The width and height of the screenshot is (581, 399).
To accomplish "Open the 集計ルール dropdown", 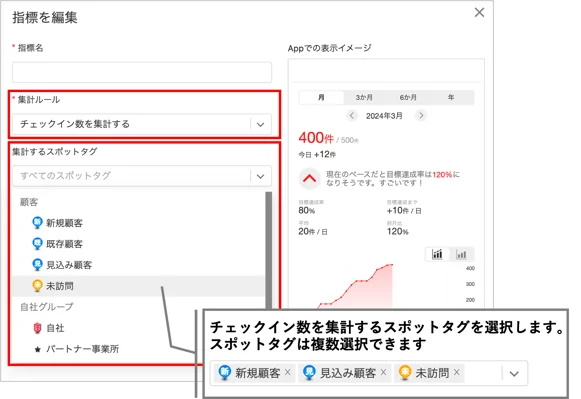I will [x=142, y=124].
